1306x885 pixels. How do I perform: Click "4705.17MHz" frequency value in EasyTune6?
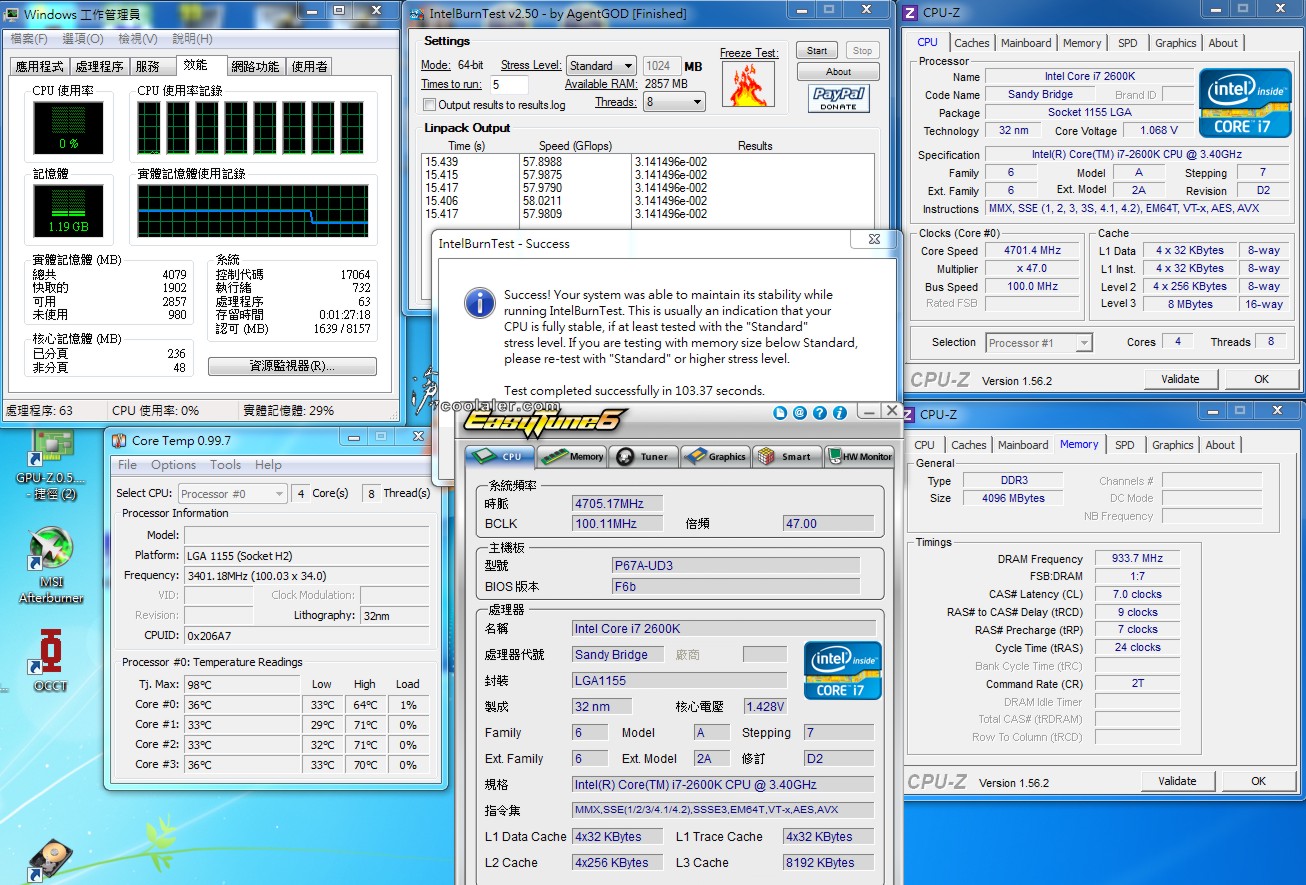[617, 503]
